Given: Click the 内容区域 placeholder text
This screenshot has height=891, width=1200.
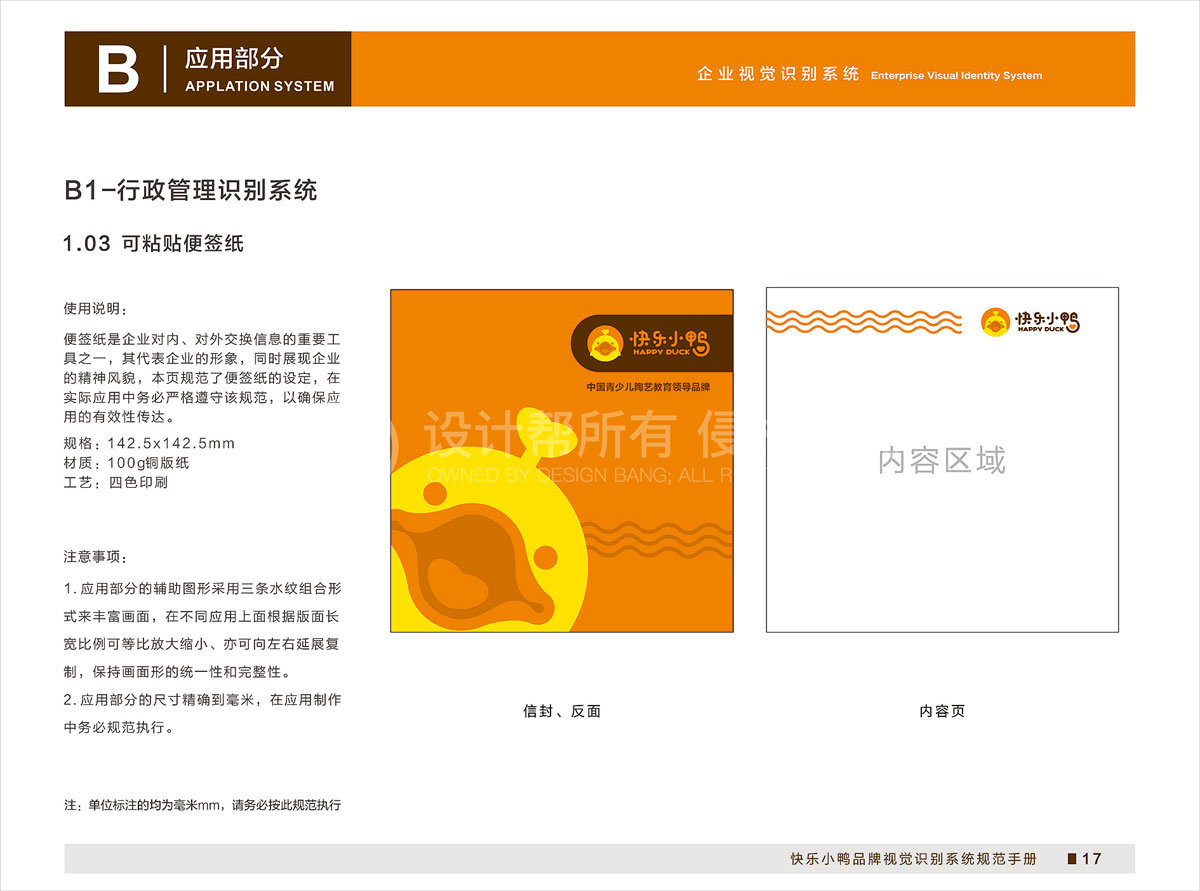Looking at the screenshot, I should pyautogui.click(x=942, y=461).
